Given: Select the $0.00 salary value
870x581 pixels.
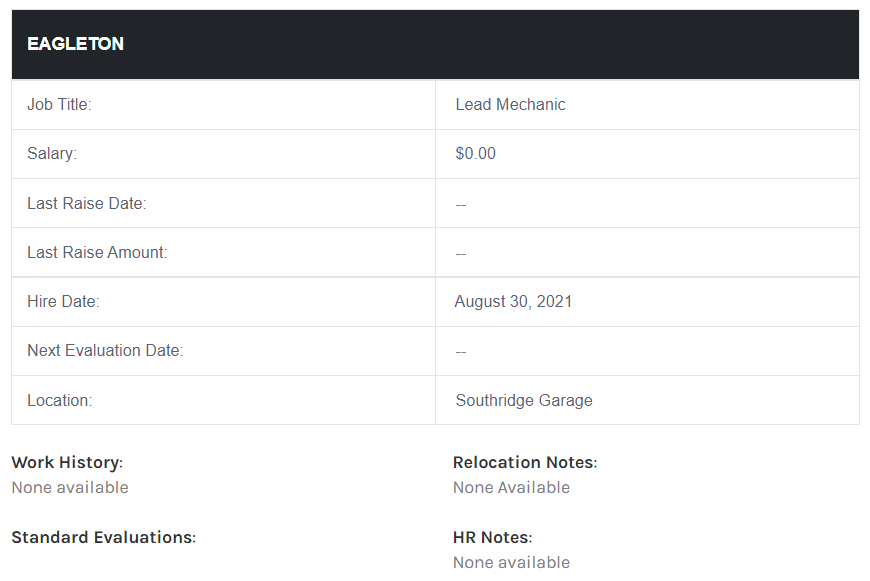Looking at the screenshot, I should (x=475, y=154).
